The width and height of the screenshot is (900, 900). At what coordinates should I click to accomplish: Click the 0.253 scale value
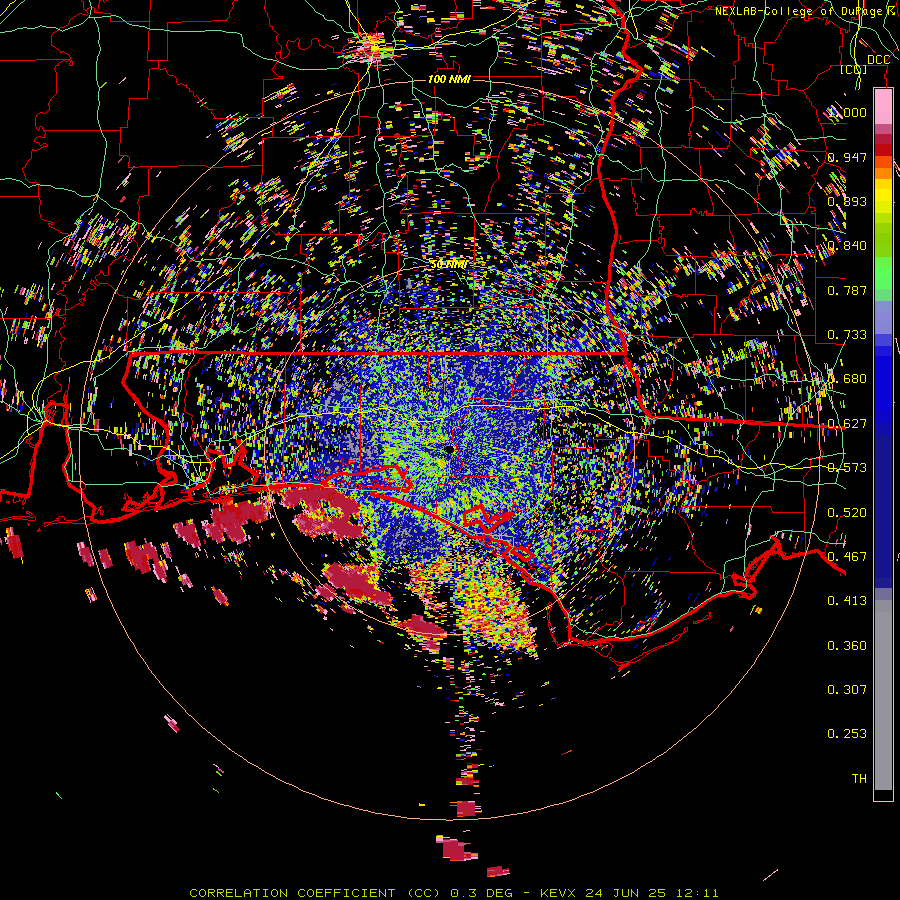click(x=847, y=734)
